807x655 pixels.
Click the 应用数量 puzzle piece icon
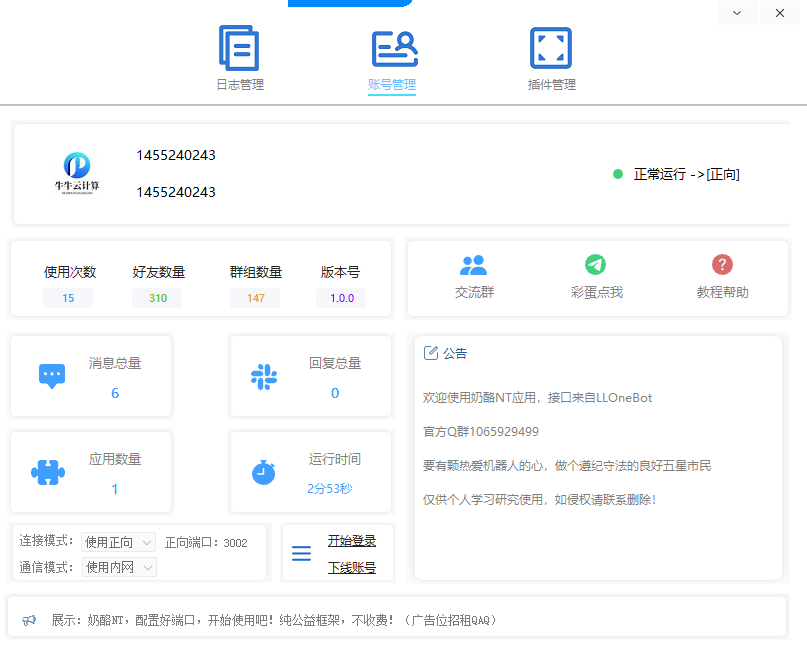pos(47,471)
